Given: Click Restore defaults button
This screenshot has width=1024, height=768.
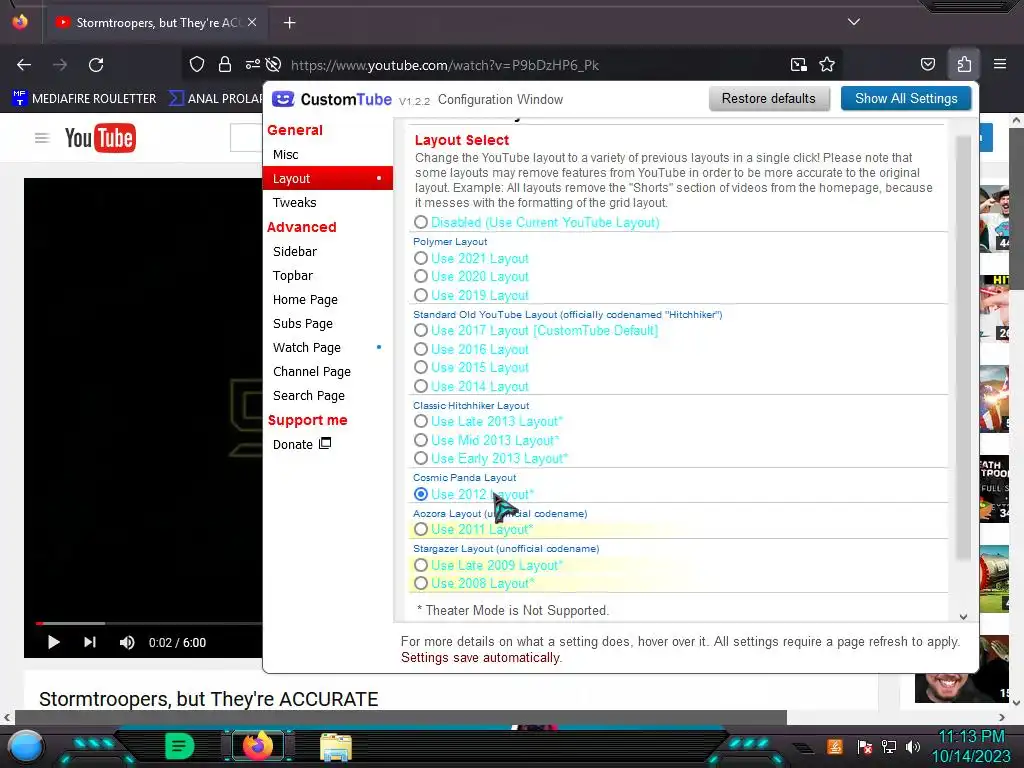Looking at the screenshot, I should pos(769,99).
